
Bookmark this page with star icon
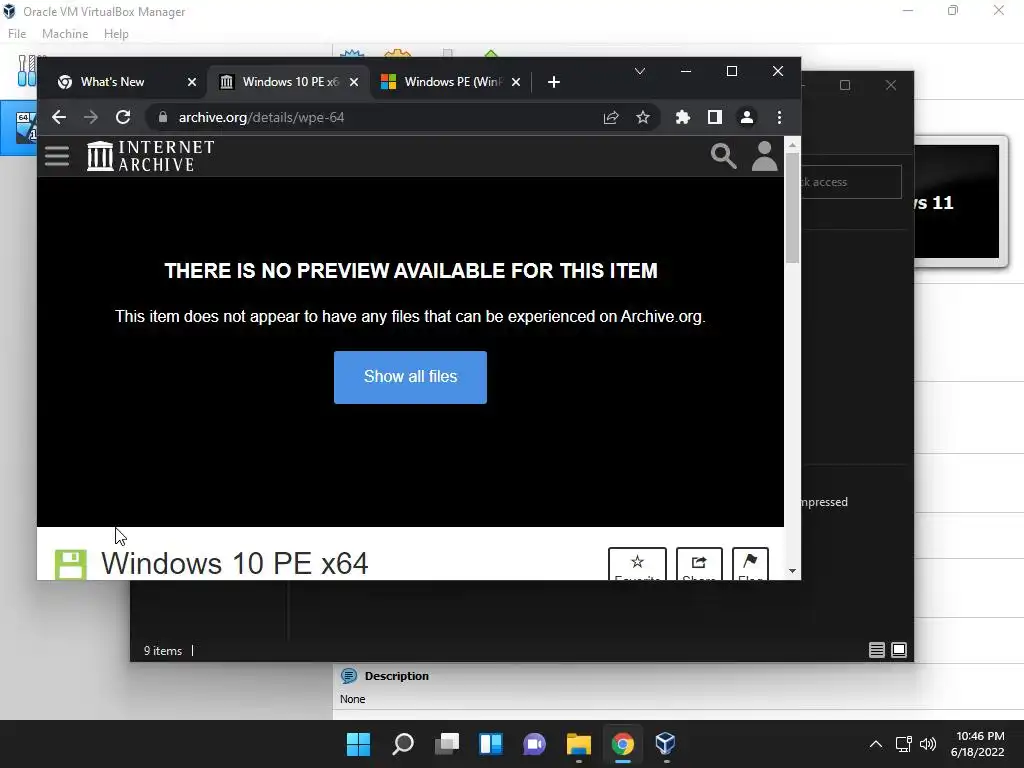point(643,118)
